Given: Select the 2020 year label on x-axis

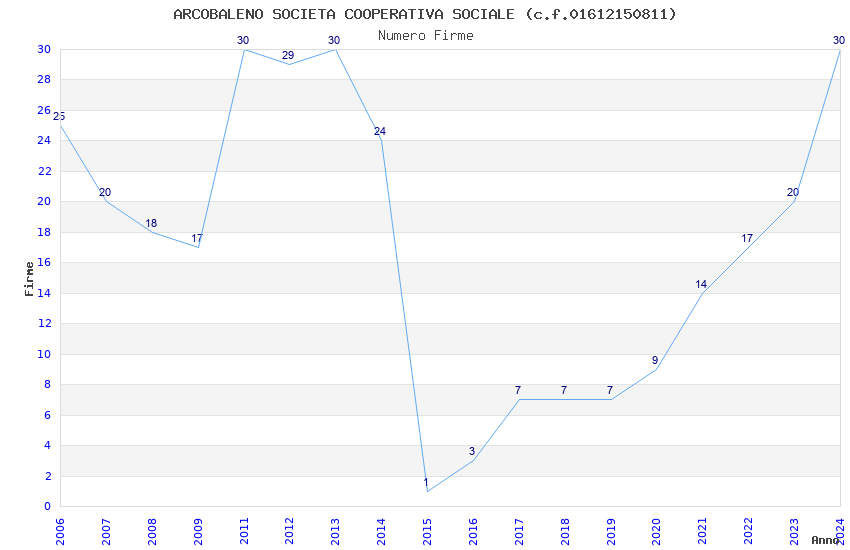Looking at the screenshot, I should coord(656,531).
